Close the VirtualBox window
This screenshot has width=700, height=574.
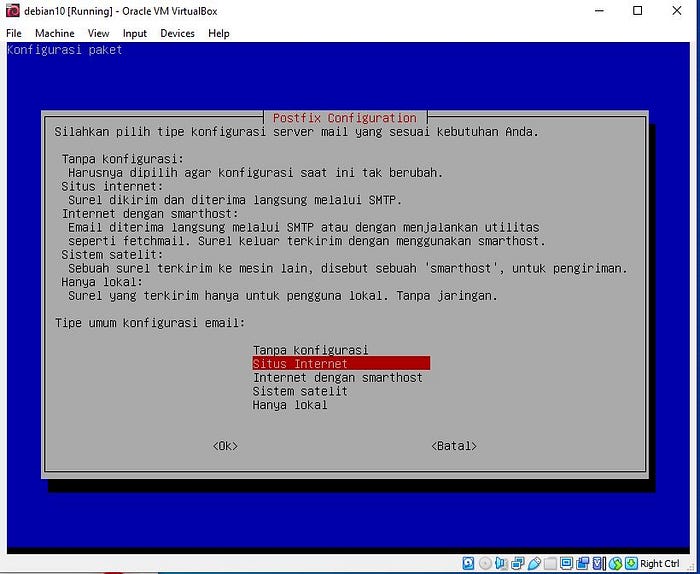(x=677, y=11)
